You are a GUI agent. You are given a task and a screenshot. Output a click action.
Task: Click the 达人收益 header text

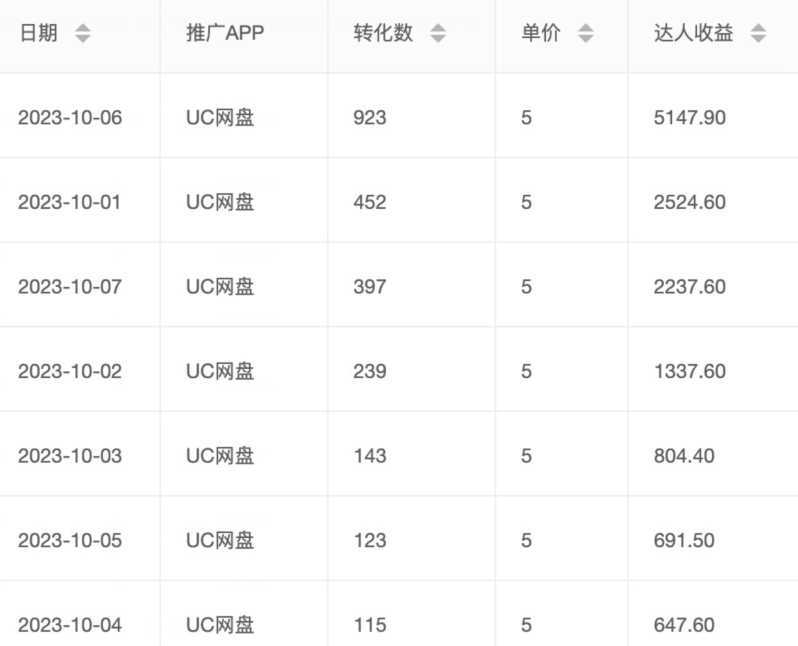pos(693,33)
